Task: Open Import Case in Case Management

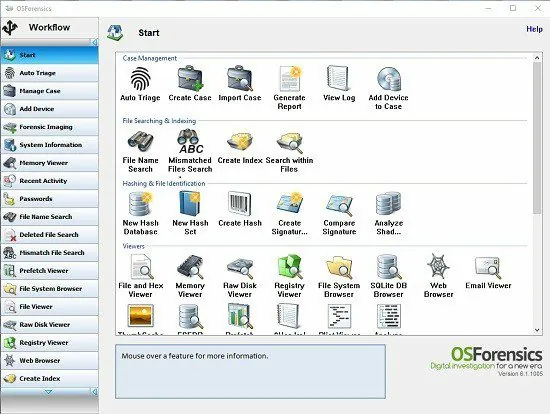Action: click(240, 79)
